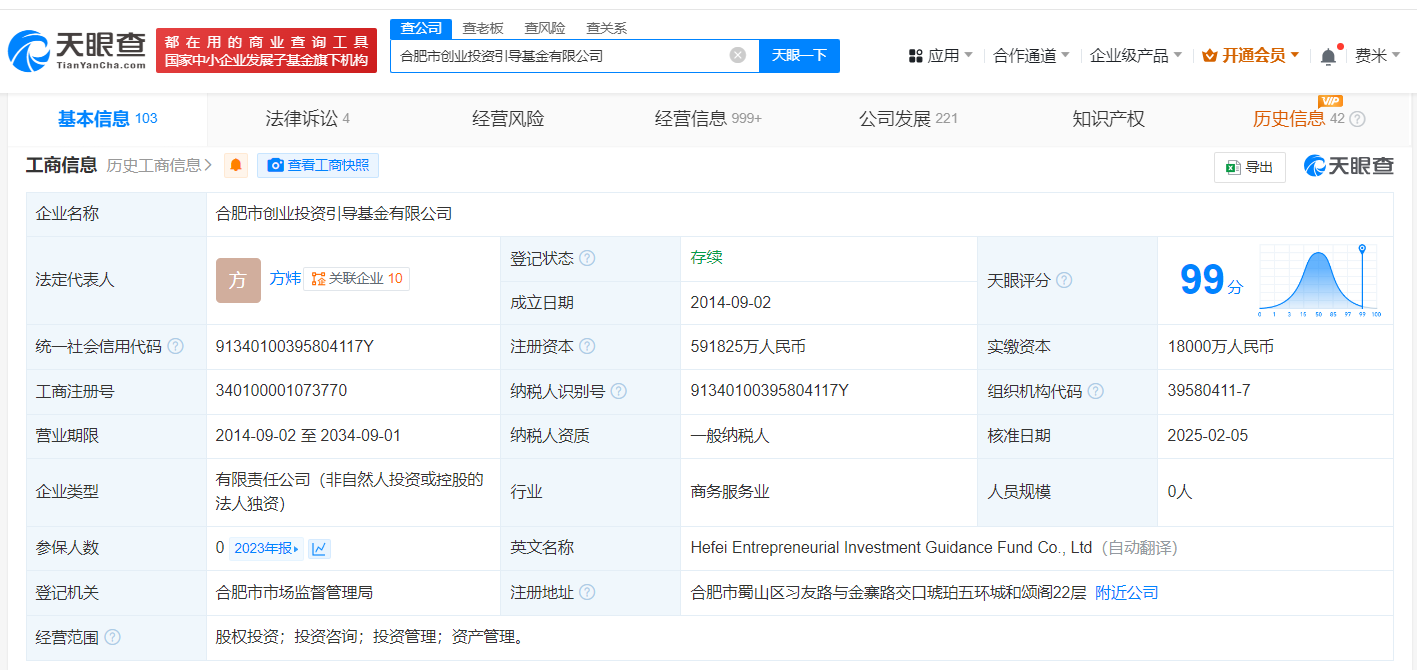Click the 天眼一下 search button
Viewport: 1417px width, 670px height.
[799, 56]
